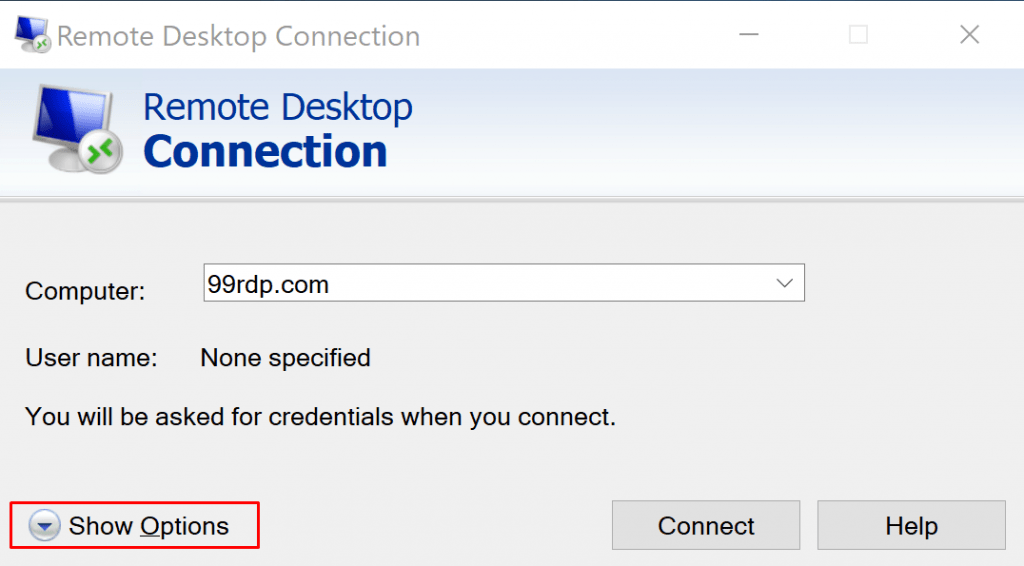Click empty title bar area left of minimize
Viewport: 1024px width, 566px height.
[580, 36]
